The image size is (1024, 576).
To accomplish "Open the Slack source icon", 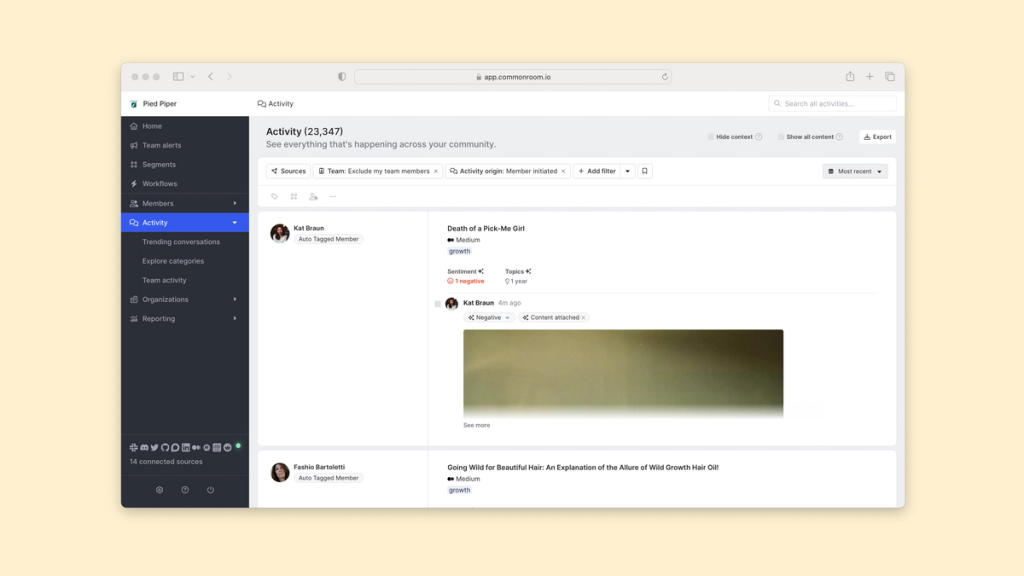I will pos(133,447).
